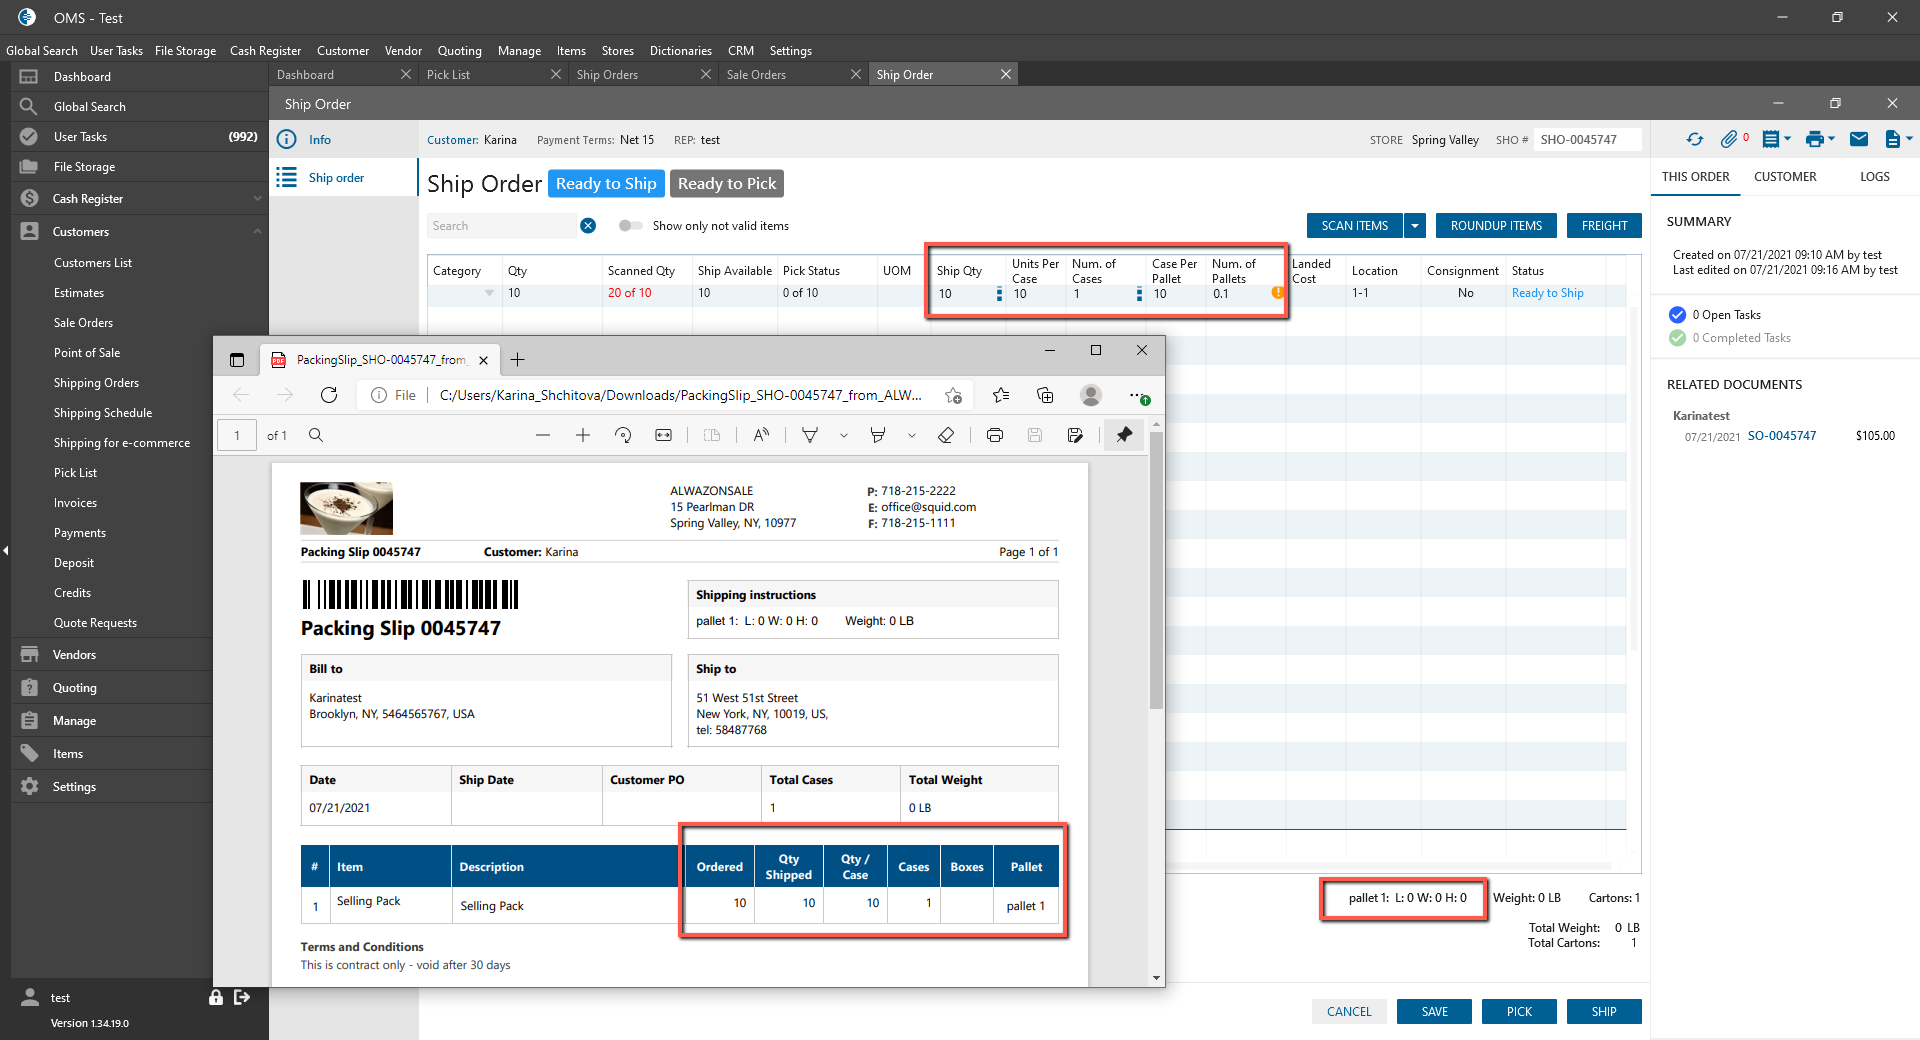Switch to the Sale Orders tab
This screenshot has width=1920, height=1040.
tap(756, 75)
